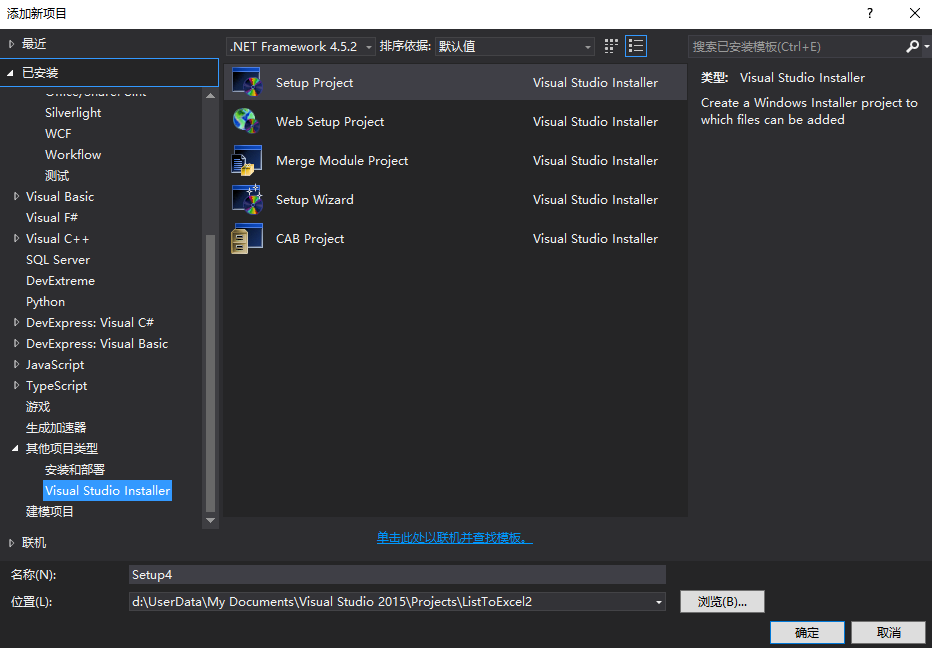
Task: Open the 位置 path history dropdown
Action: point(657,601)
